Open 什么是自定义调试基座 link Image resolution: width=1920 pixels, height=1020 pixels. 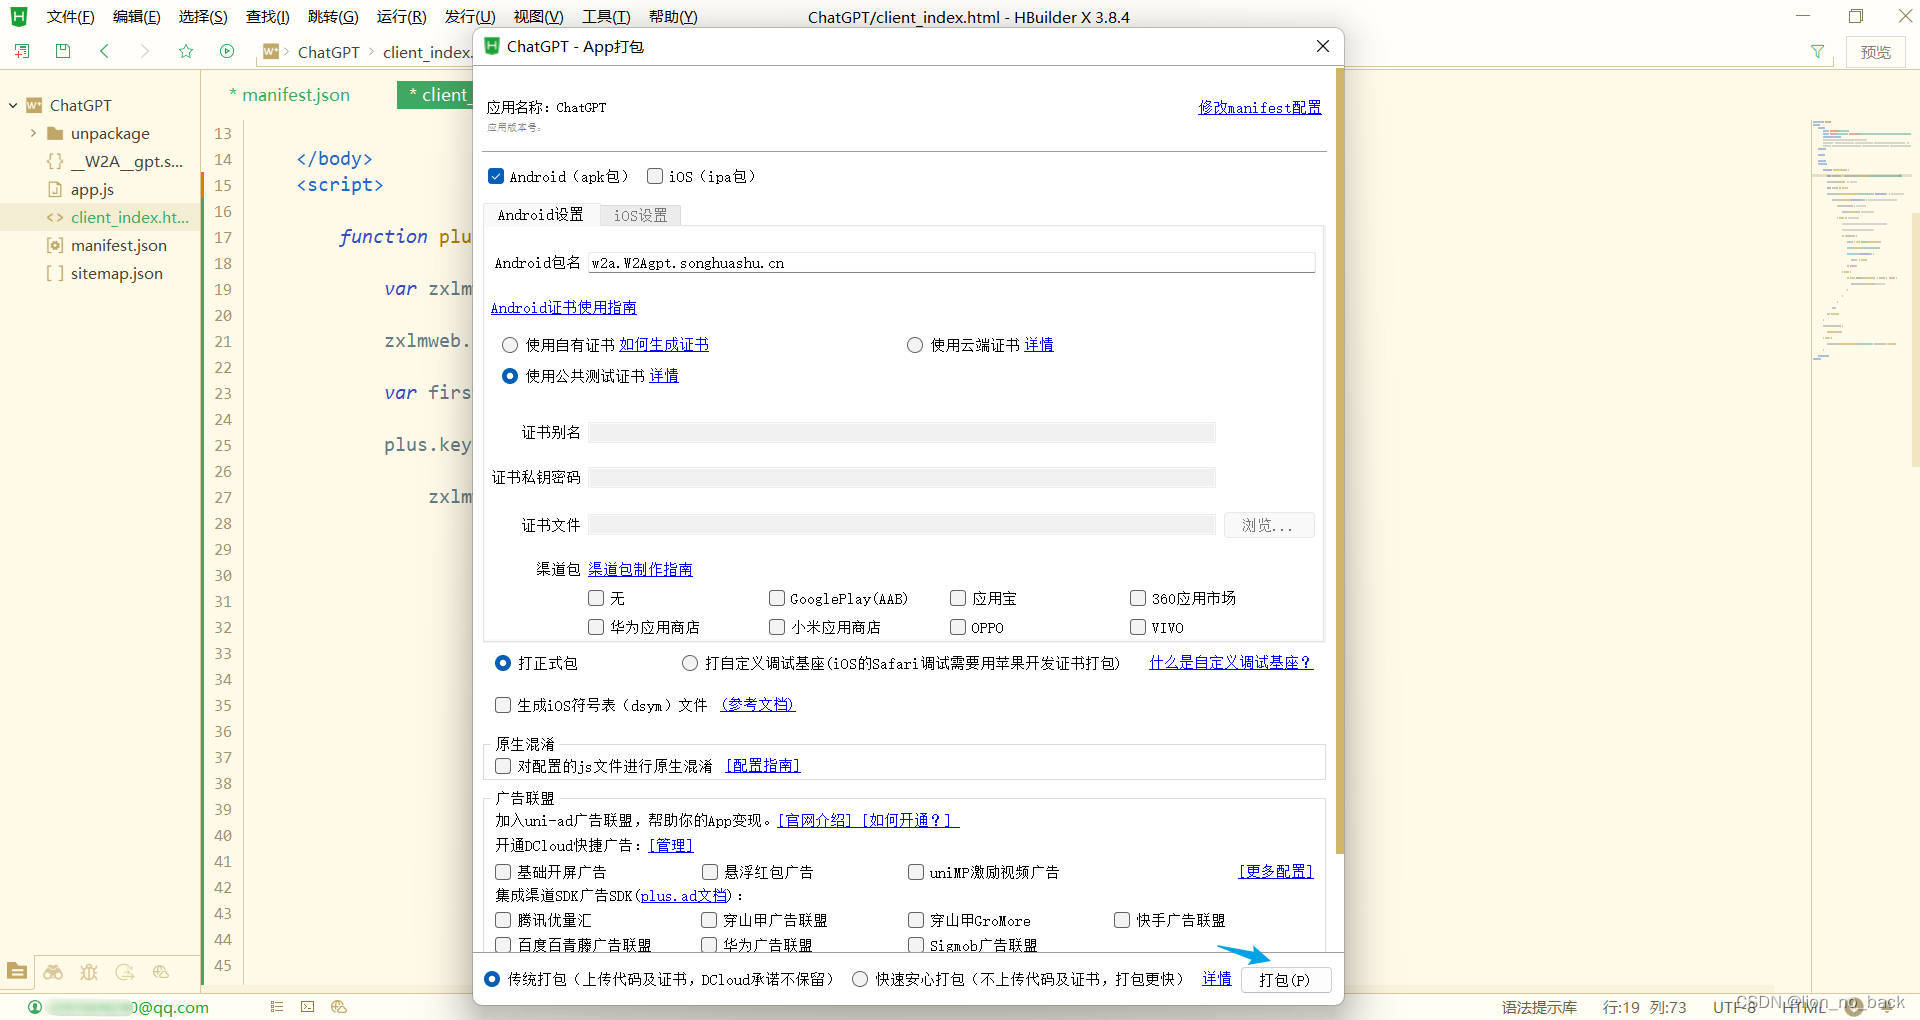pyautogui.click(x=1230, y=663)
